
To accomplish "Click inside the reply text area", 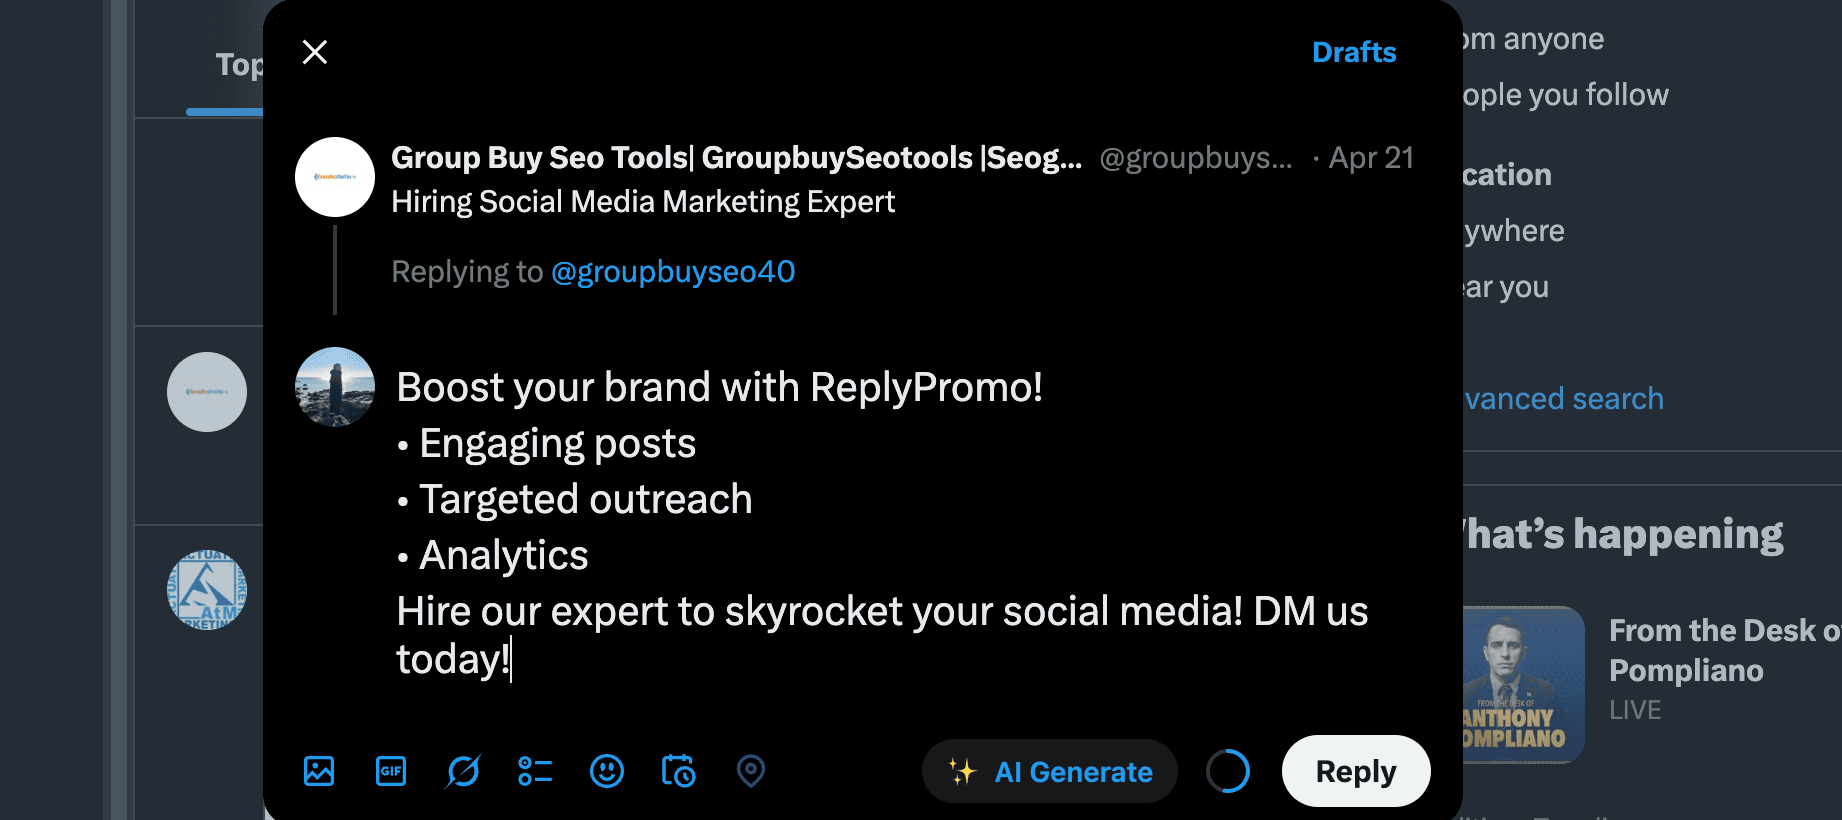I will 880,520.
